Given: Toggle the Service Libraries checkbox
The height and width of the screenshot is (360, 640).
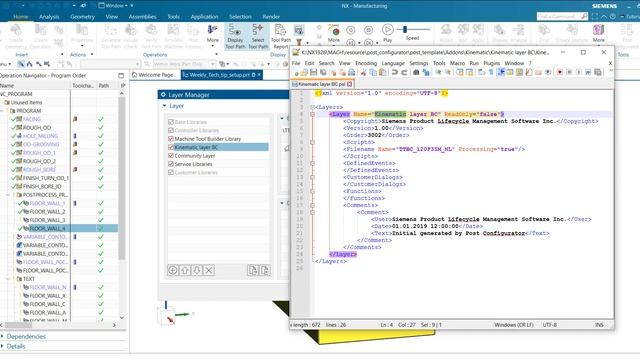Looking at the screenshot, I should tap(171, 164).
